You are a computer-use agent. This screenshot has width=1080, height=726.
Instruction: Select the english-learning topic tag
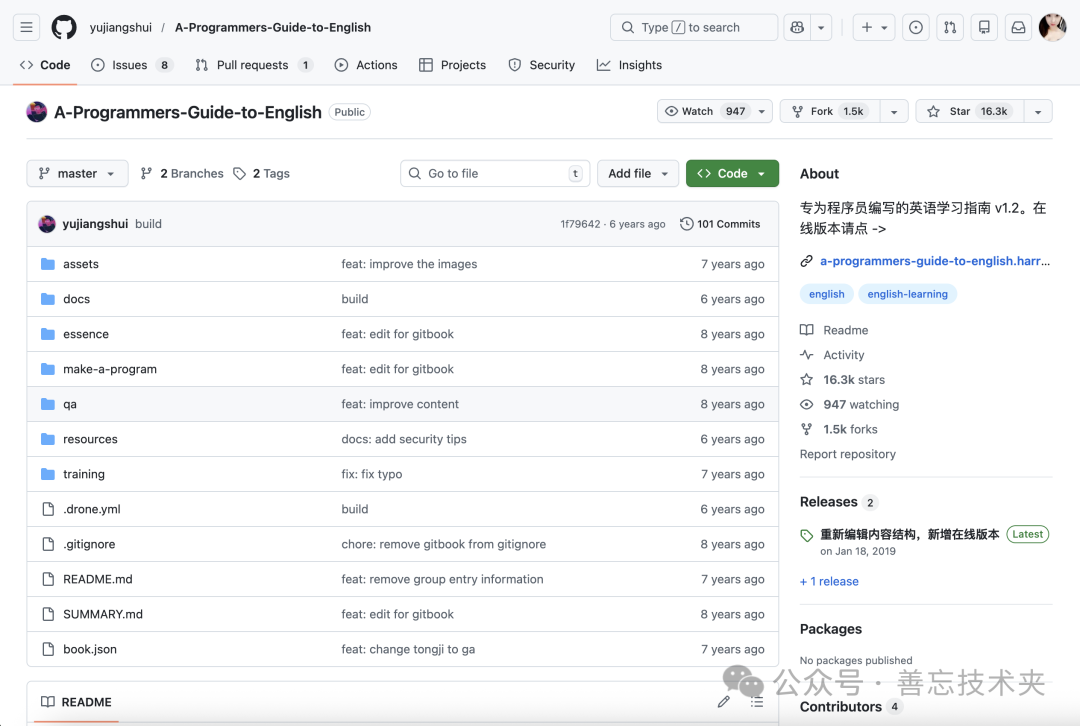tap(907, 293)
